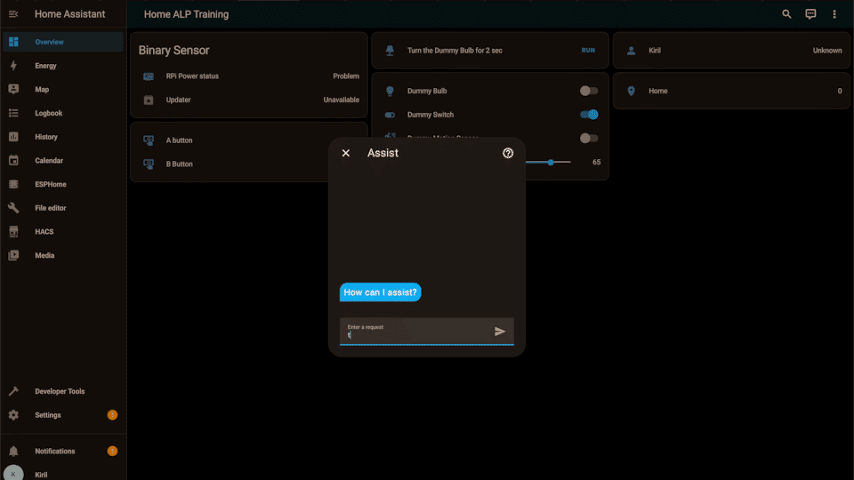Open Assist help with the question mark icon

[x=508, y=153]
